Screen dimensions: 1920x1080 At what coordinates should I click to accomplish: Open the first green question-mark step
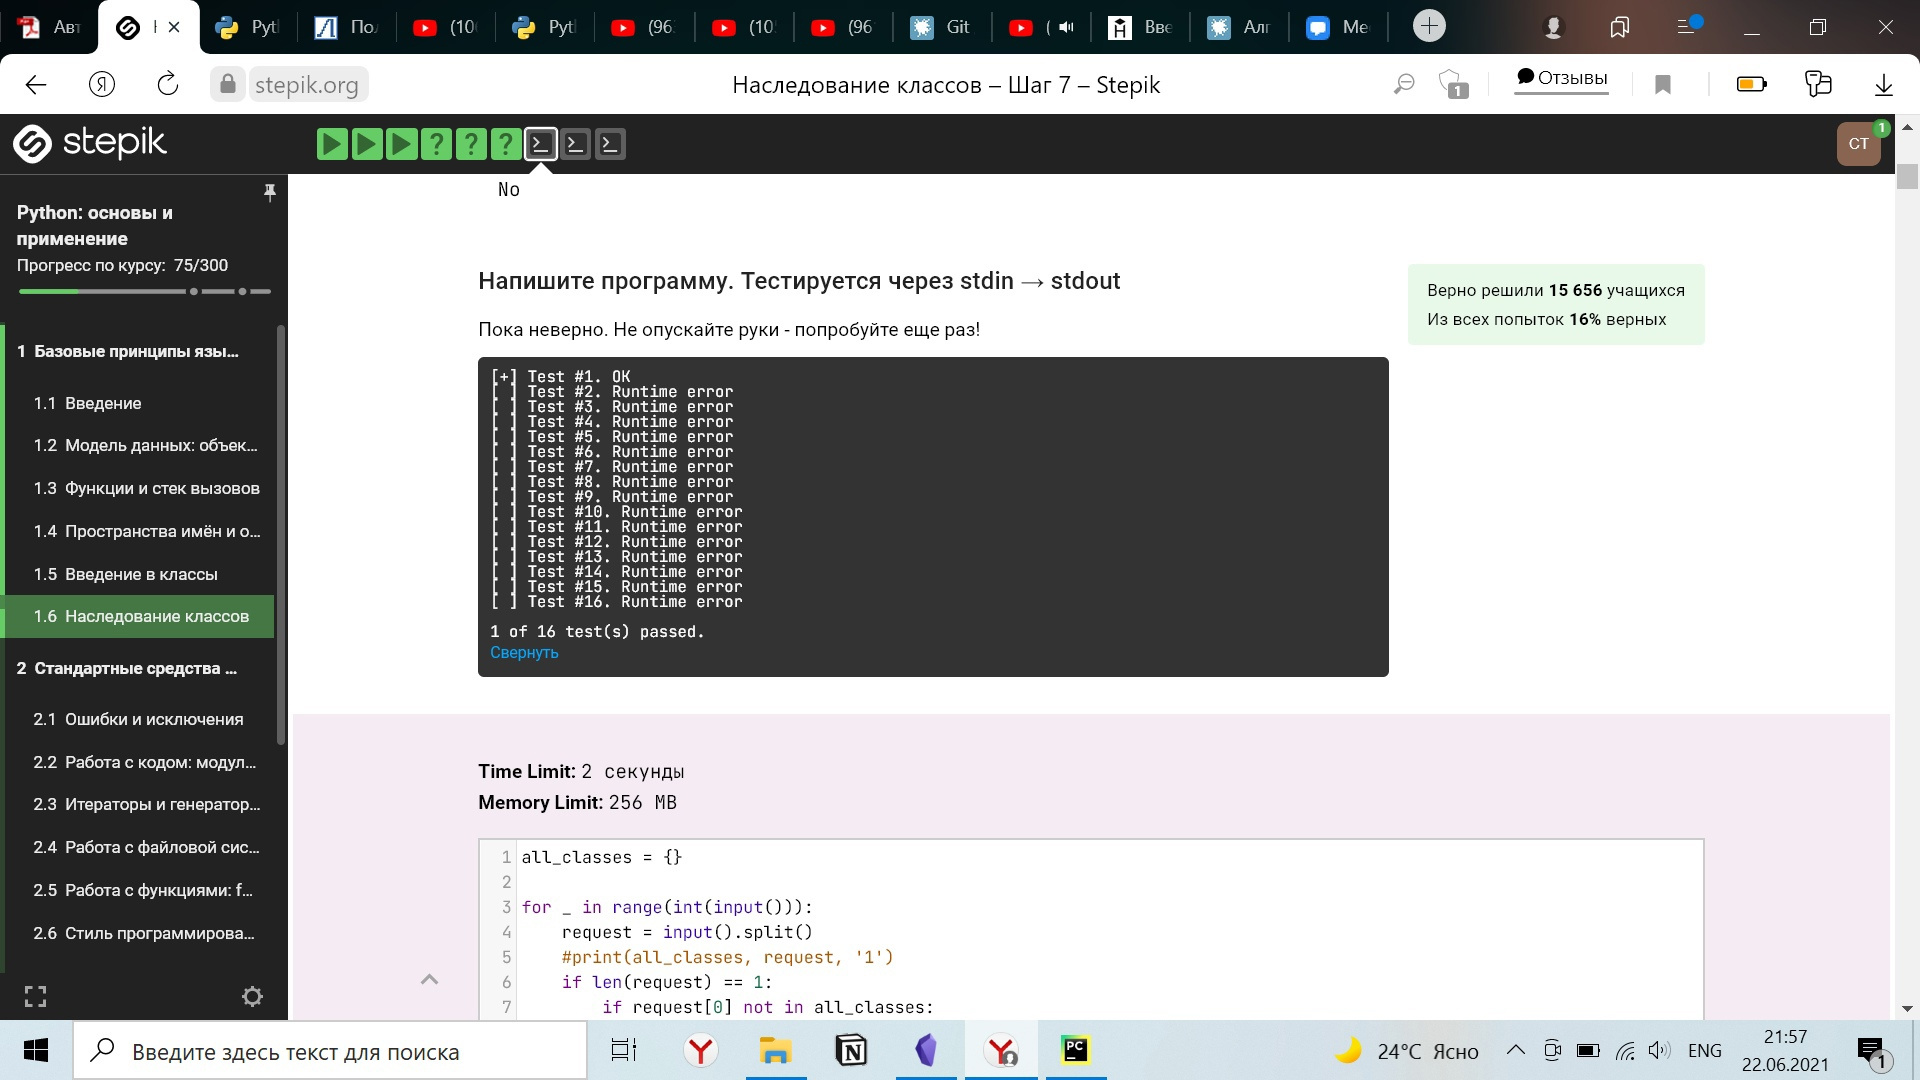point(436,144)
